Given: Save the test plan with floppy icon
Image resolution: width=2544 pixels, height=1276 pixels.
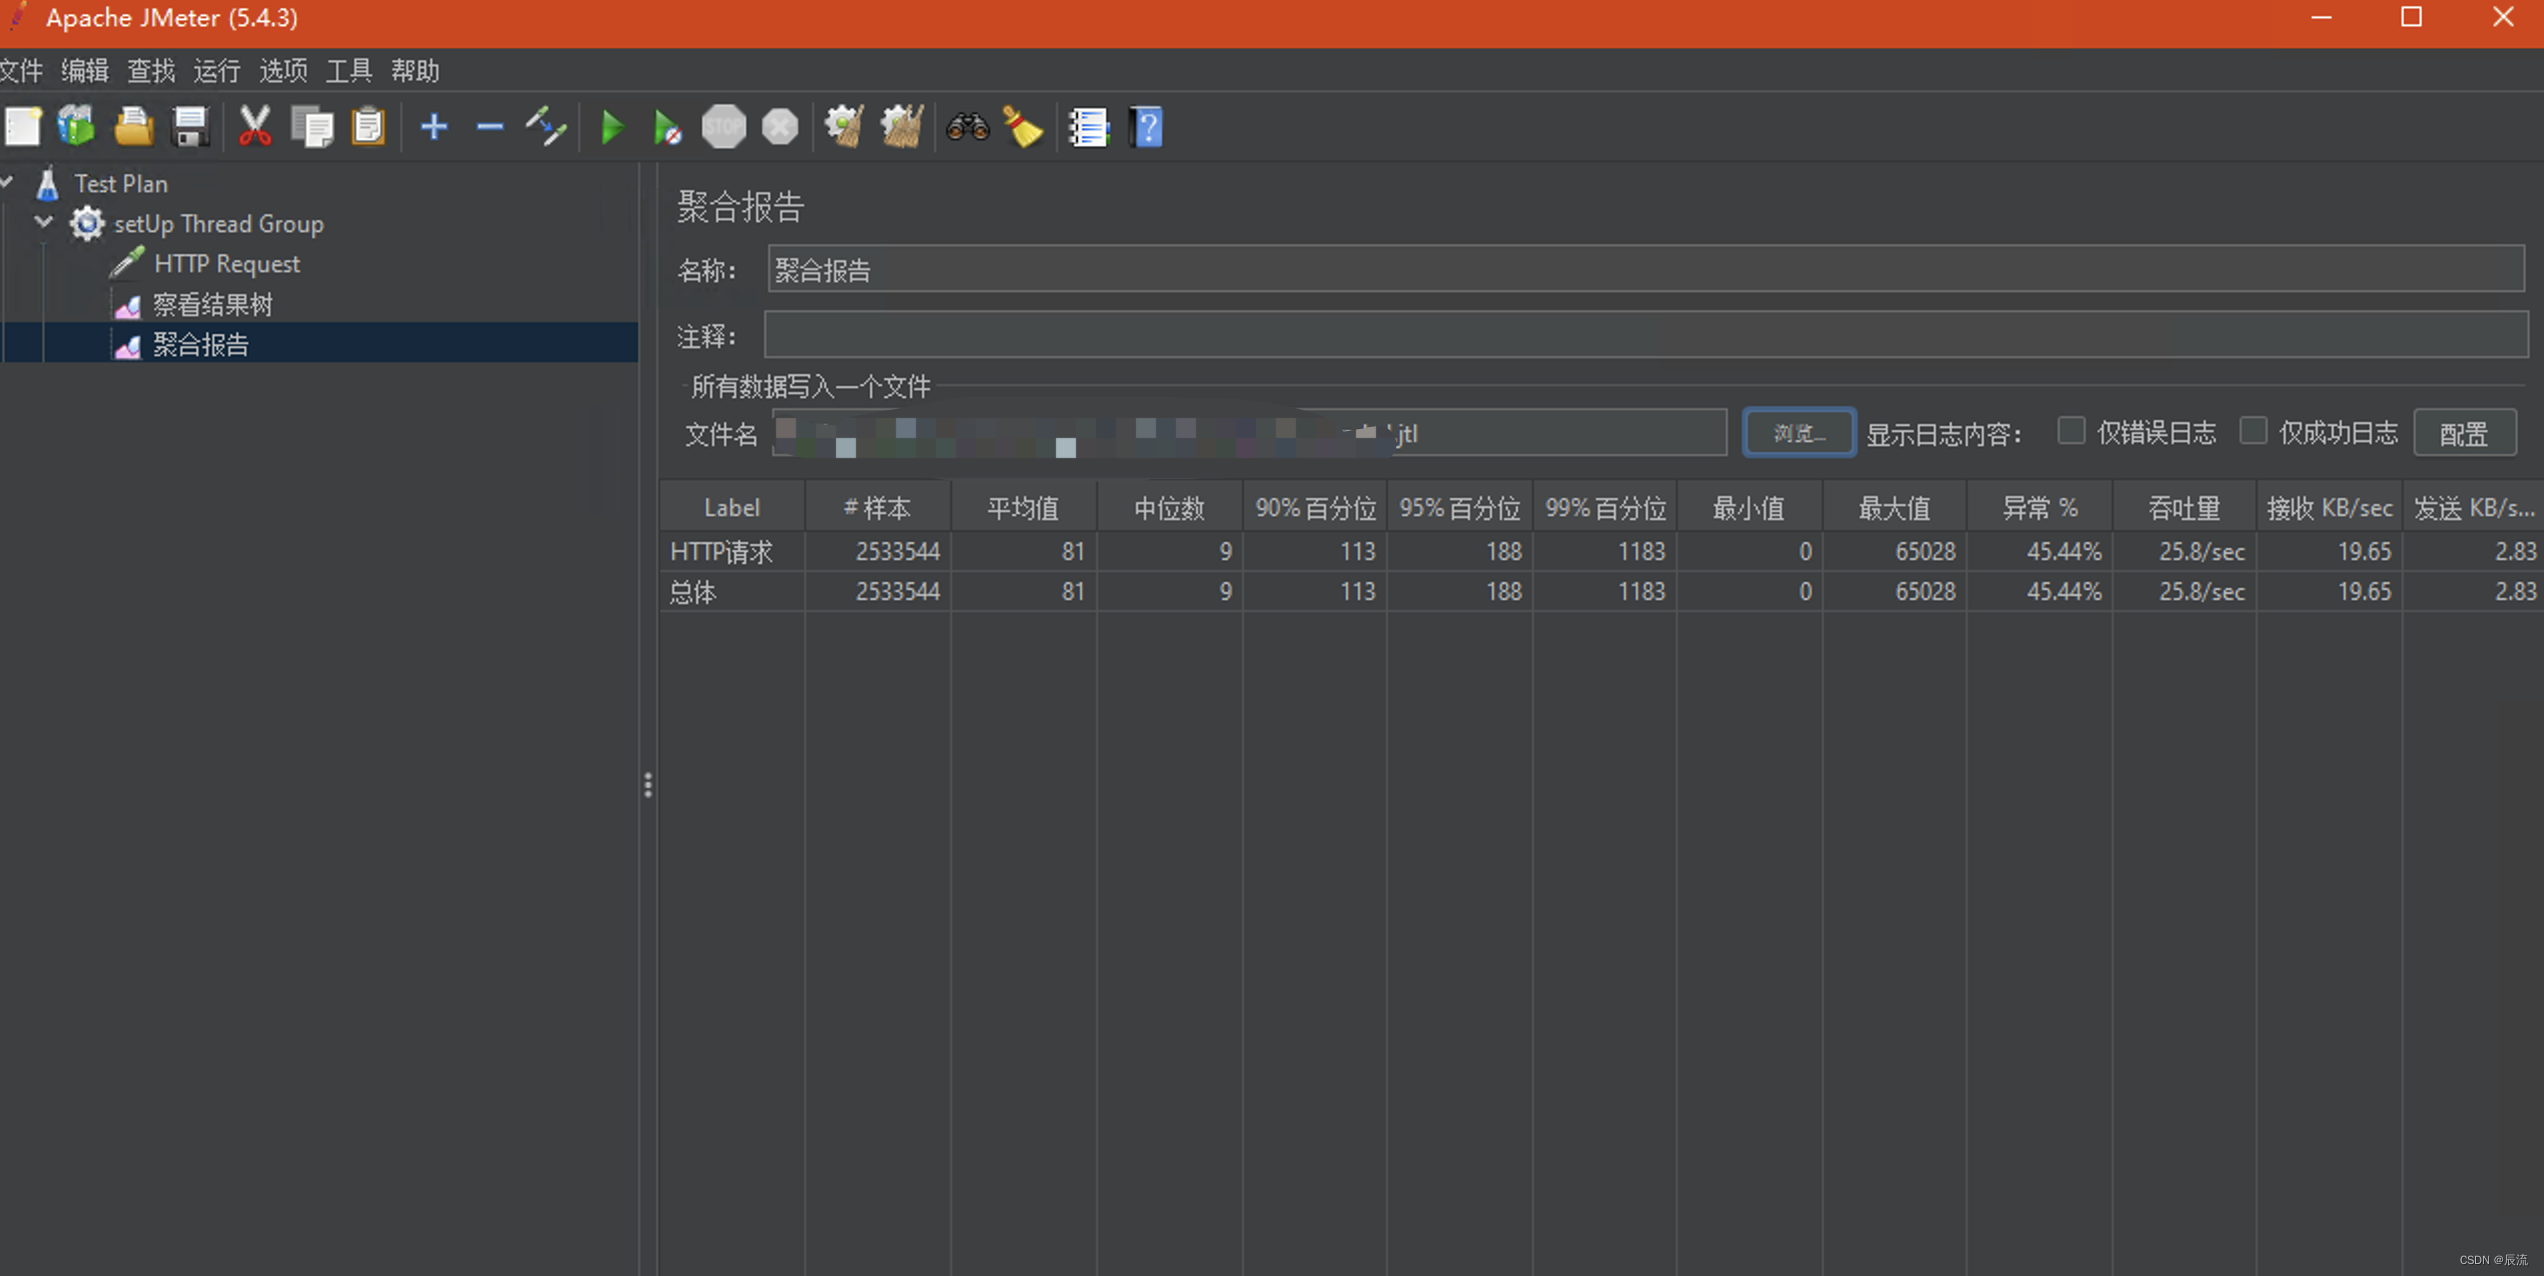Looking at the screenshot, I should (189, 127).
